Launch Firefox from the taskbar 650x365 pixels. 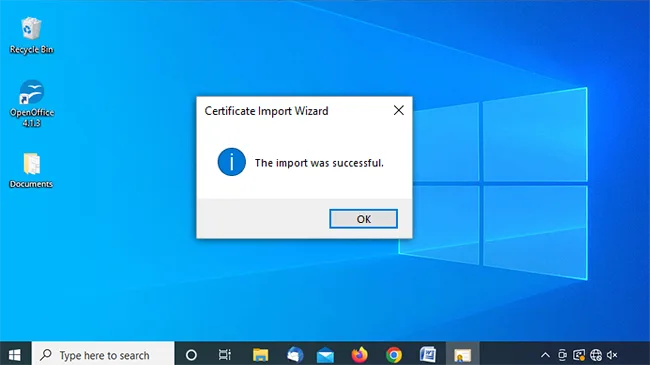359,355
